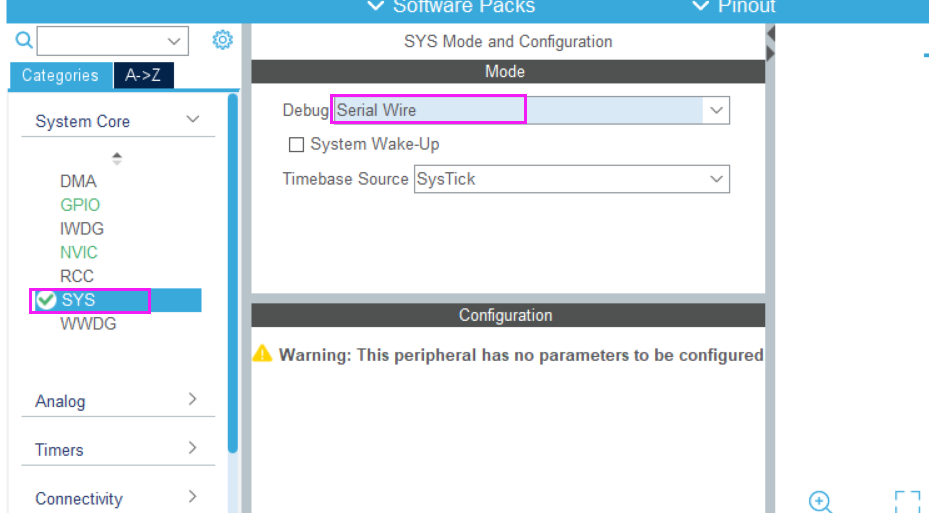929x513 pixels.
Task: Select IWDG in System Core list
Action: coord(82,229)
